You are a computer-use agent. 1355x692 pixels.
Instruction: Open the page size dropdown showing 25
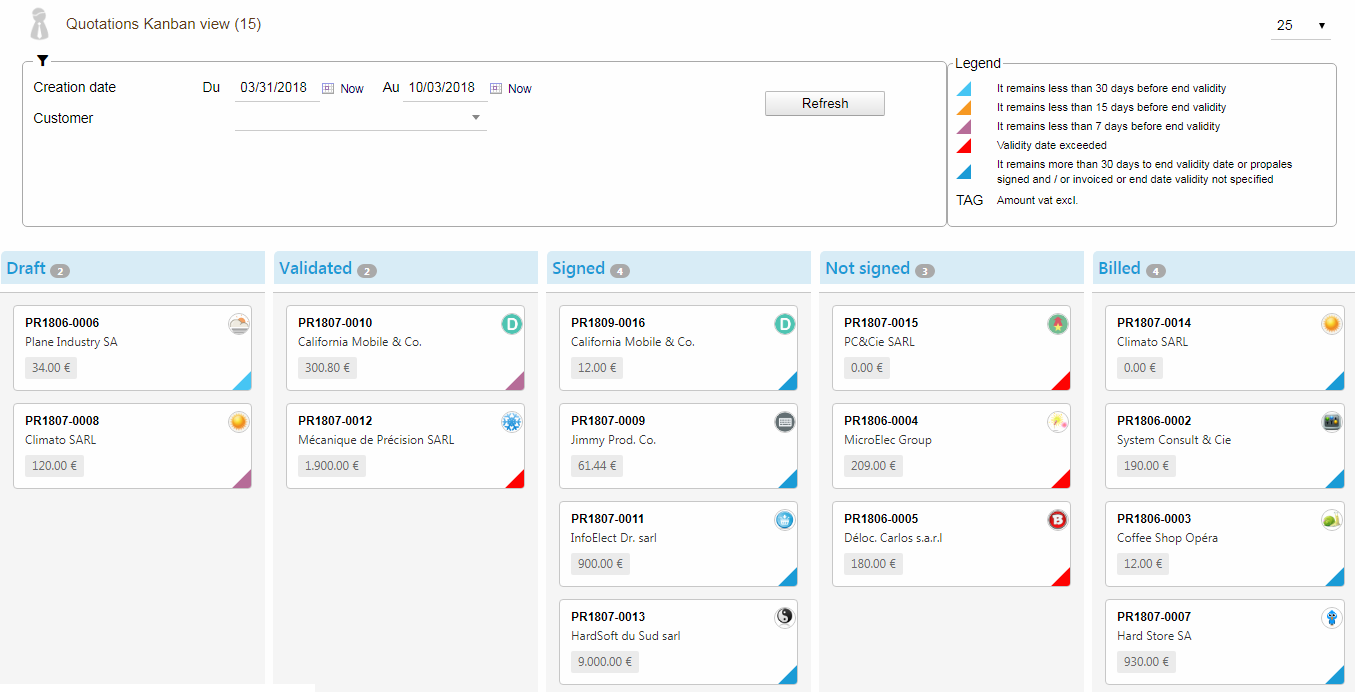click(x=1300, y=26)
